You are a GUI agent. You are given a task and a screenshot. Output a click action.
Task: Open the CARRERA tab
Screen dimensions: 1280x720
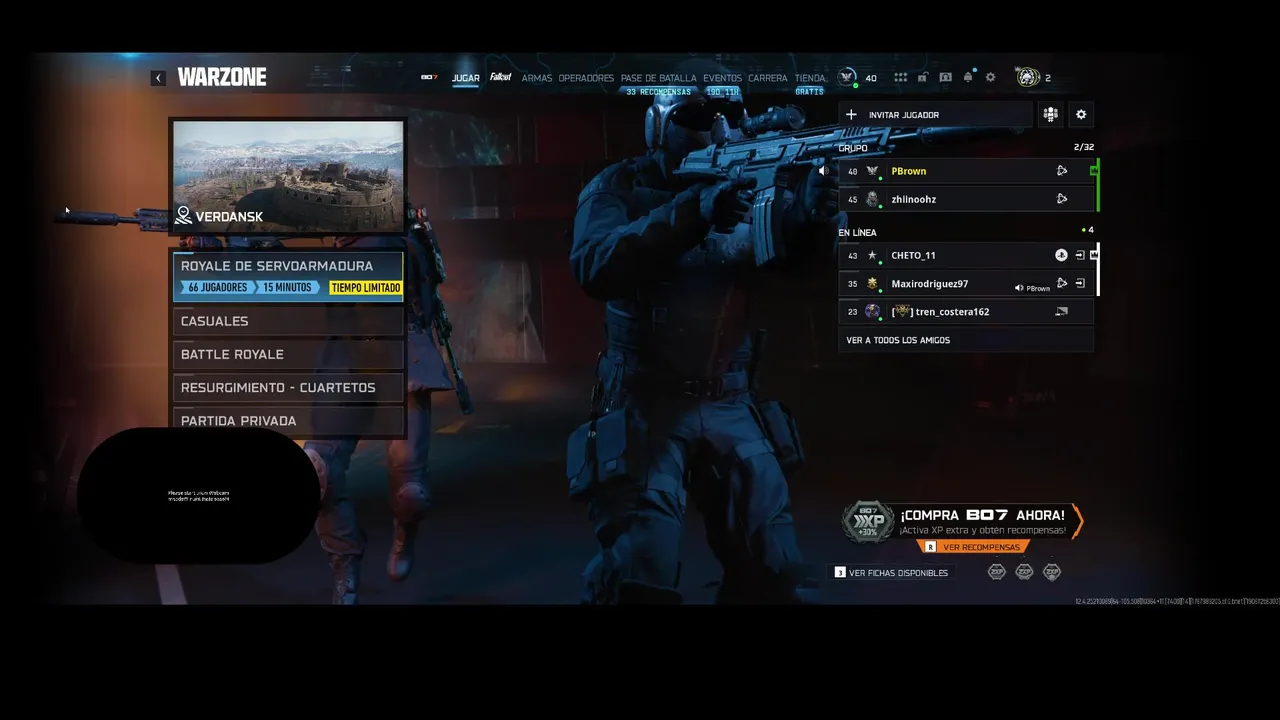(768, 78)
